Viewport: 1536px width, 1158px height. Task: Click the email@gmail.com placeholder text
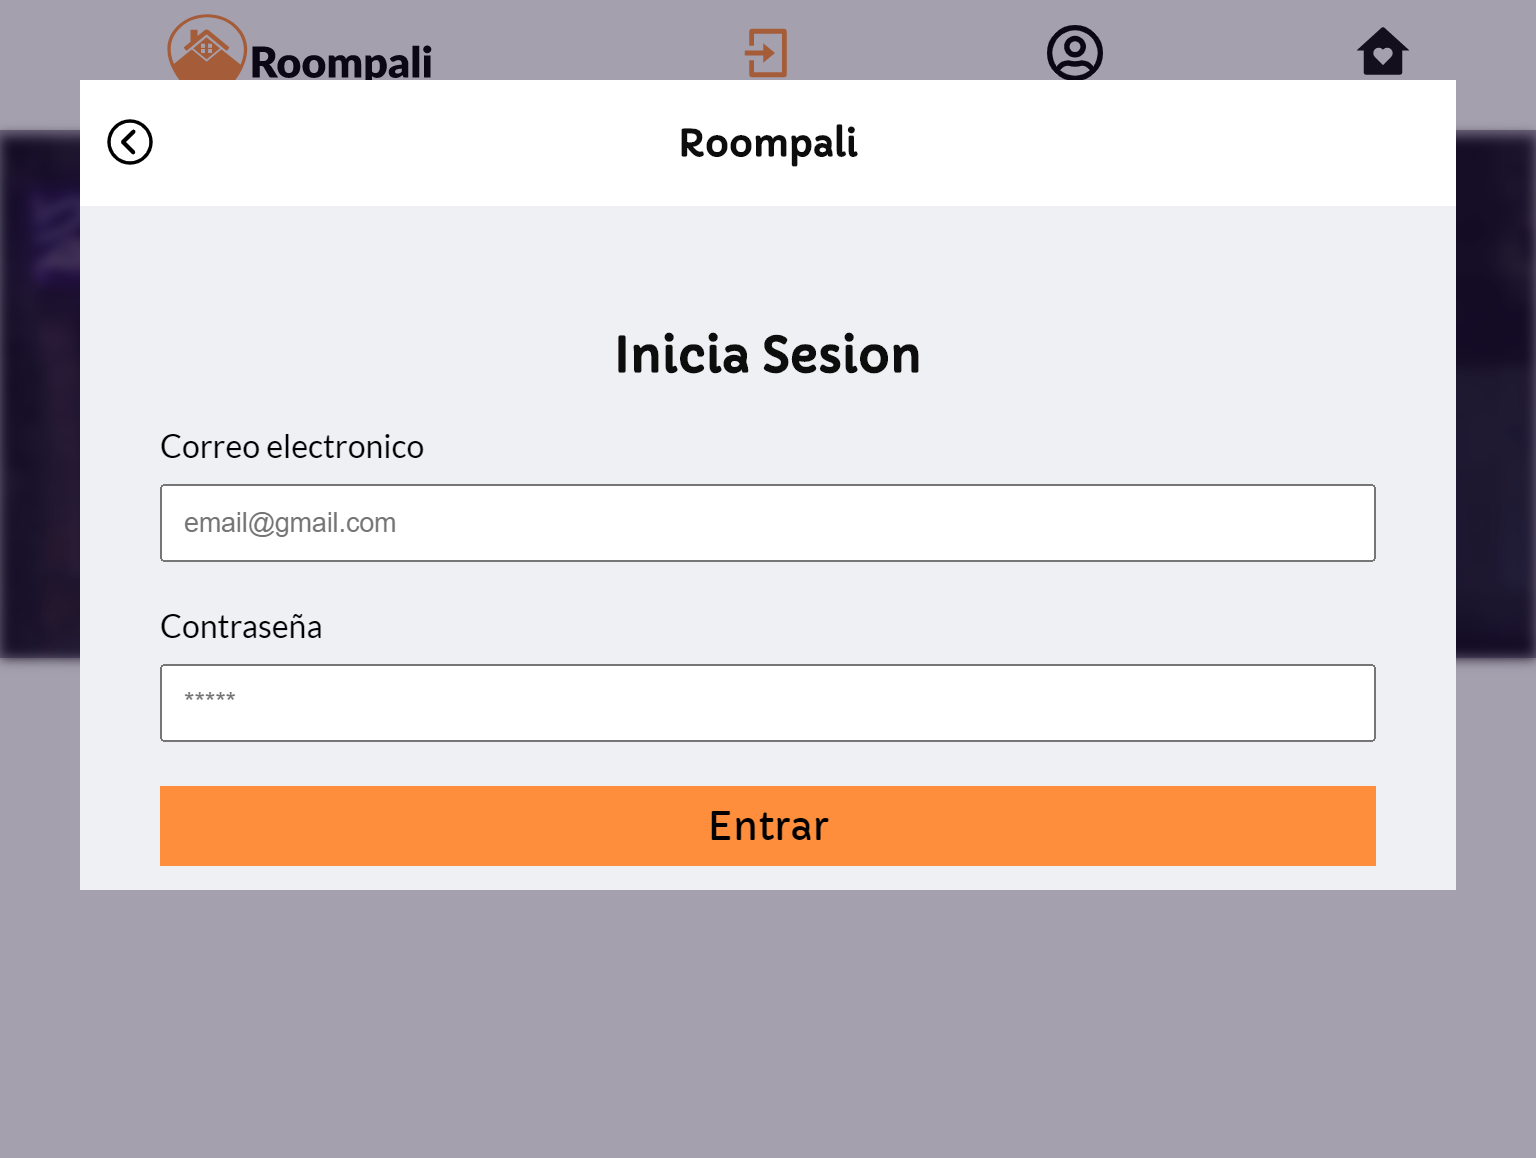pos(290,523)
